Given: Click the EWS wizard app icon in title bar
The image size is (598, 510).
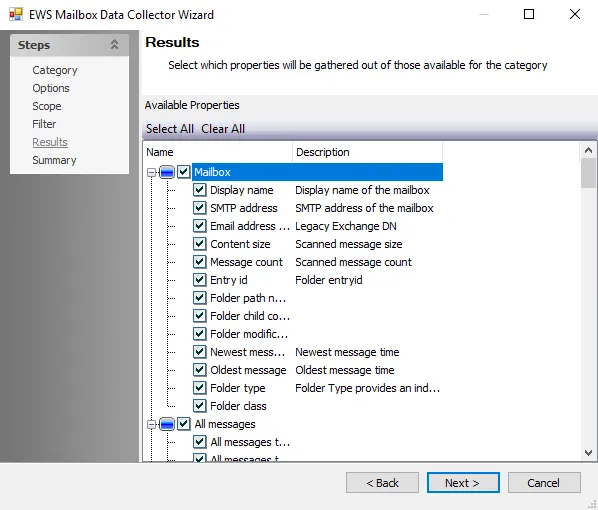Looking at the screenshot, I should (x=16, y=14).
